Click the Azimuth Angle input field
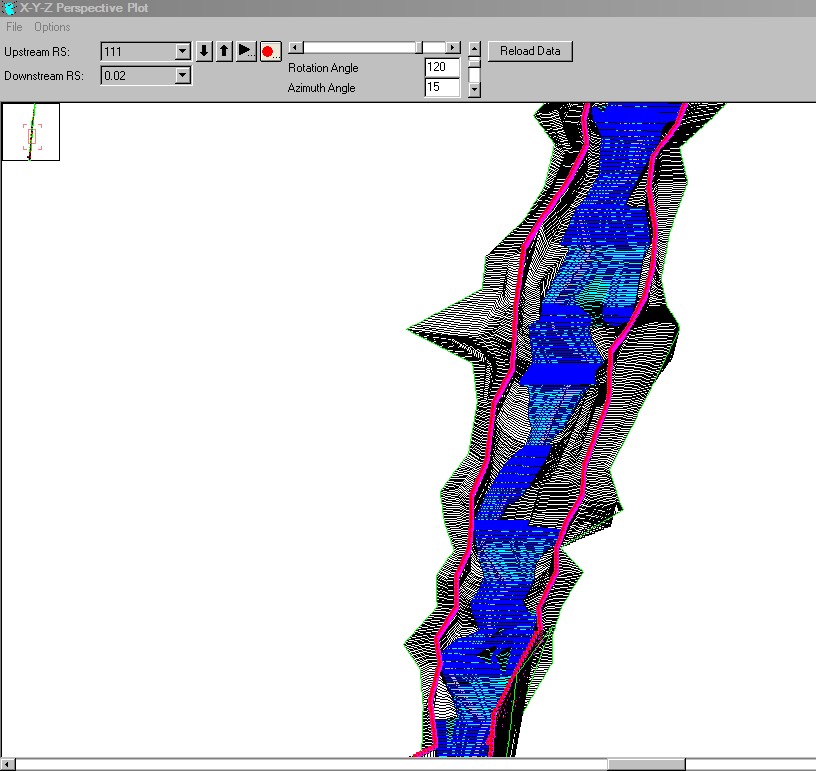Screen dimensions: 816x771 pyautogui.click(x=442, y=88)
